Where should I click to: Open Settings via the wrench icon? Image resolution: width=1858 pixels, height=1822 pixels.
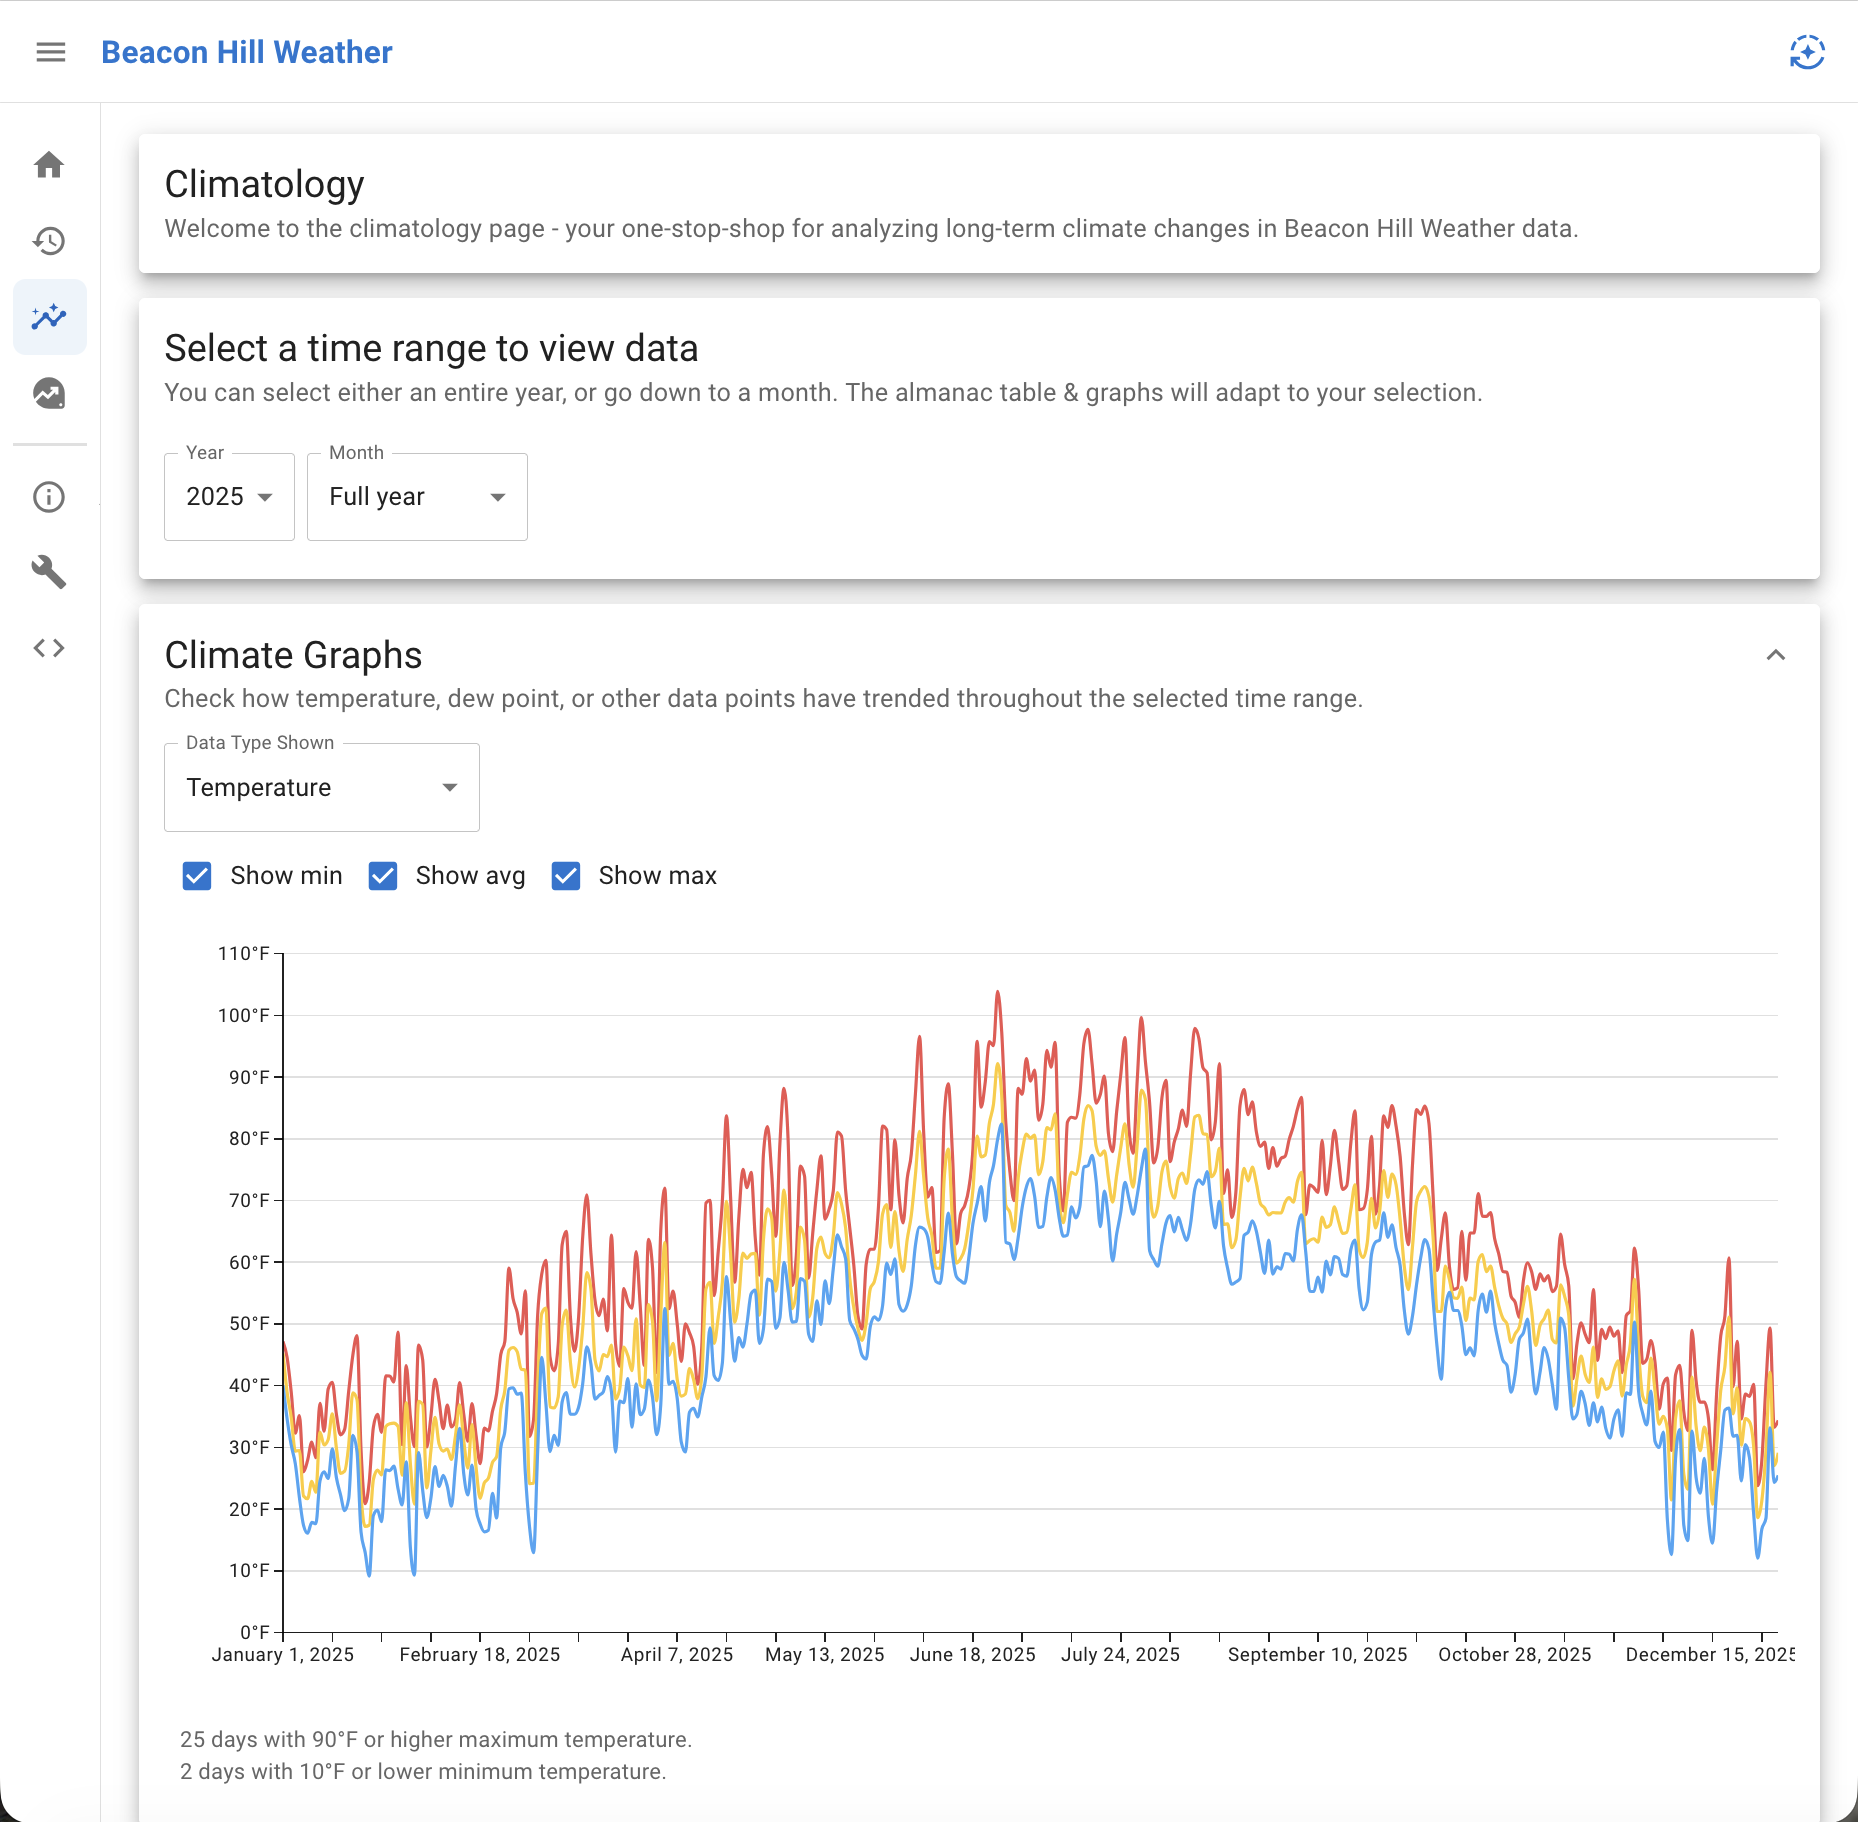pyautogui.click(x=49, y=573)
